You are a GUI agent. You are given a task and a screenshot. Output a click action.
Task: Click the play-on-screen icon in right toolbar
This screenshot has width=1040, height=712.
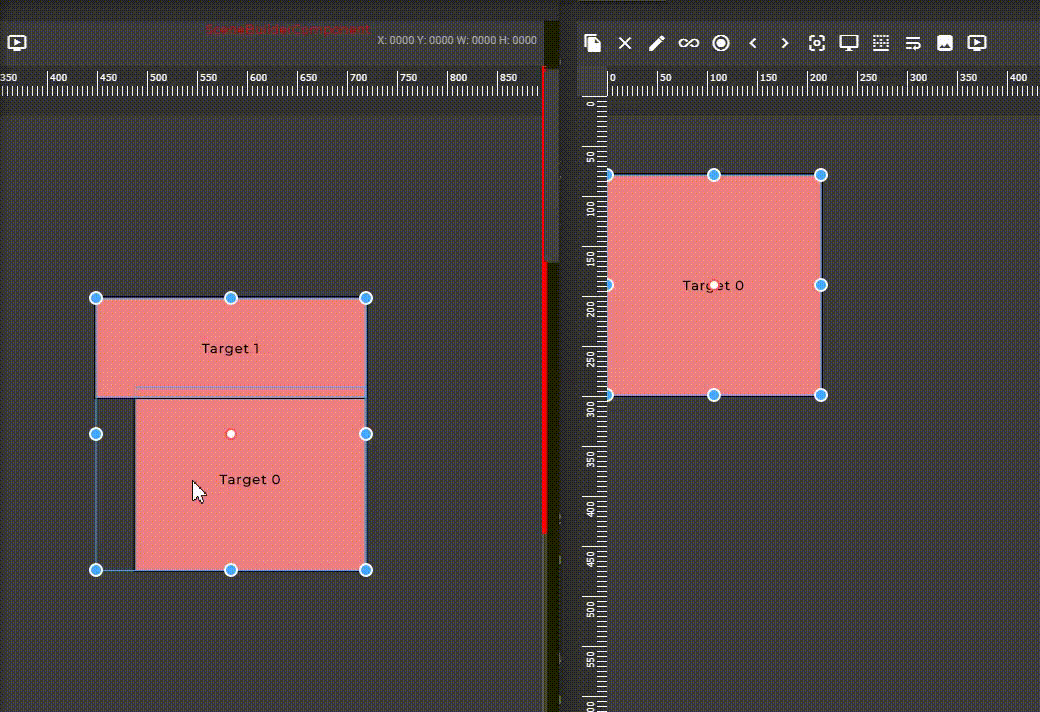click(976, 43)
